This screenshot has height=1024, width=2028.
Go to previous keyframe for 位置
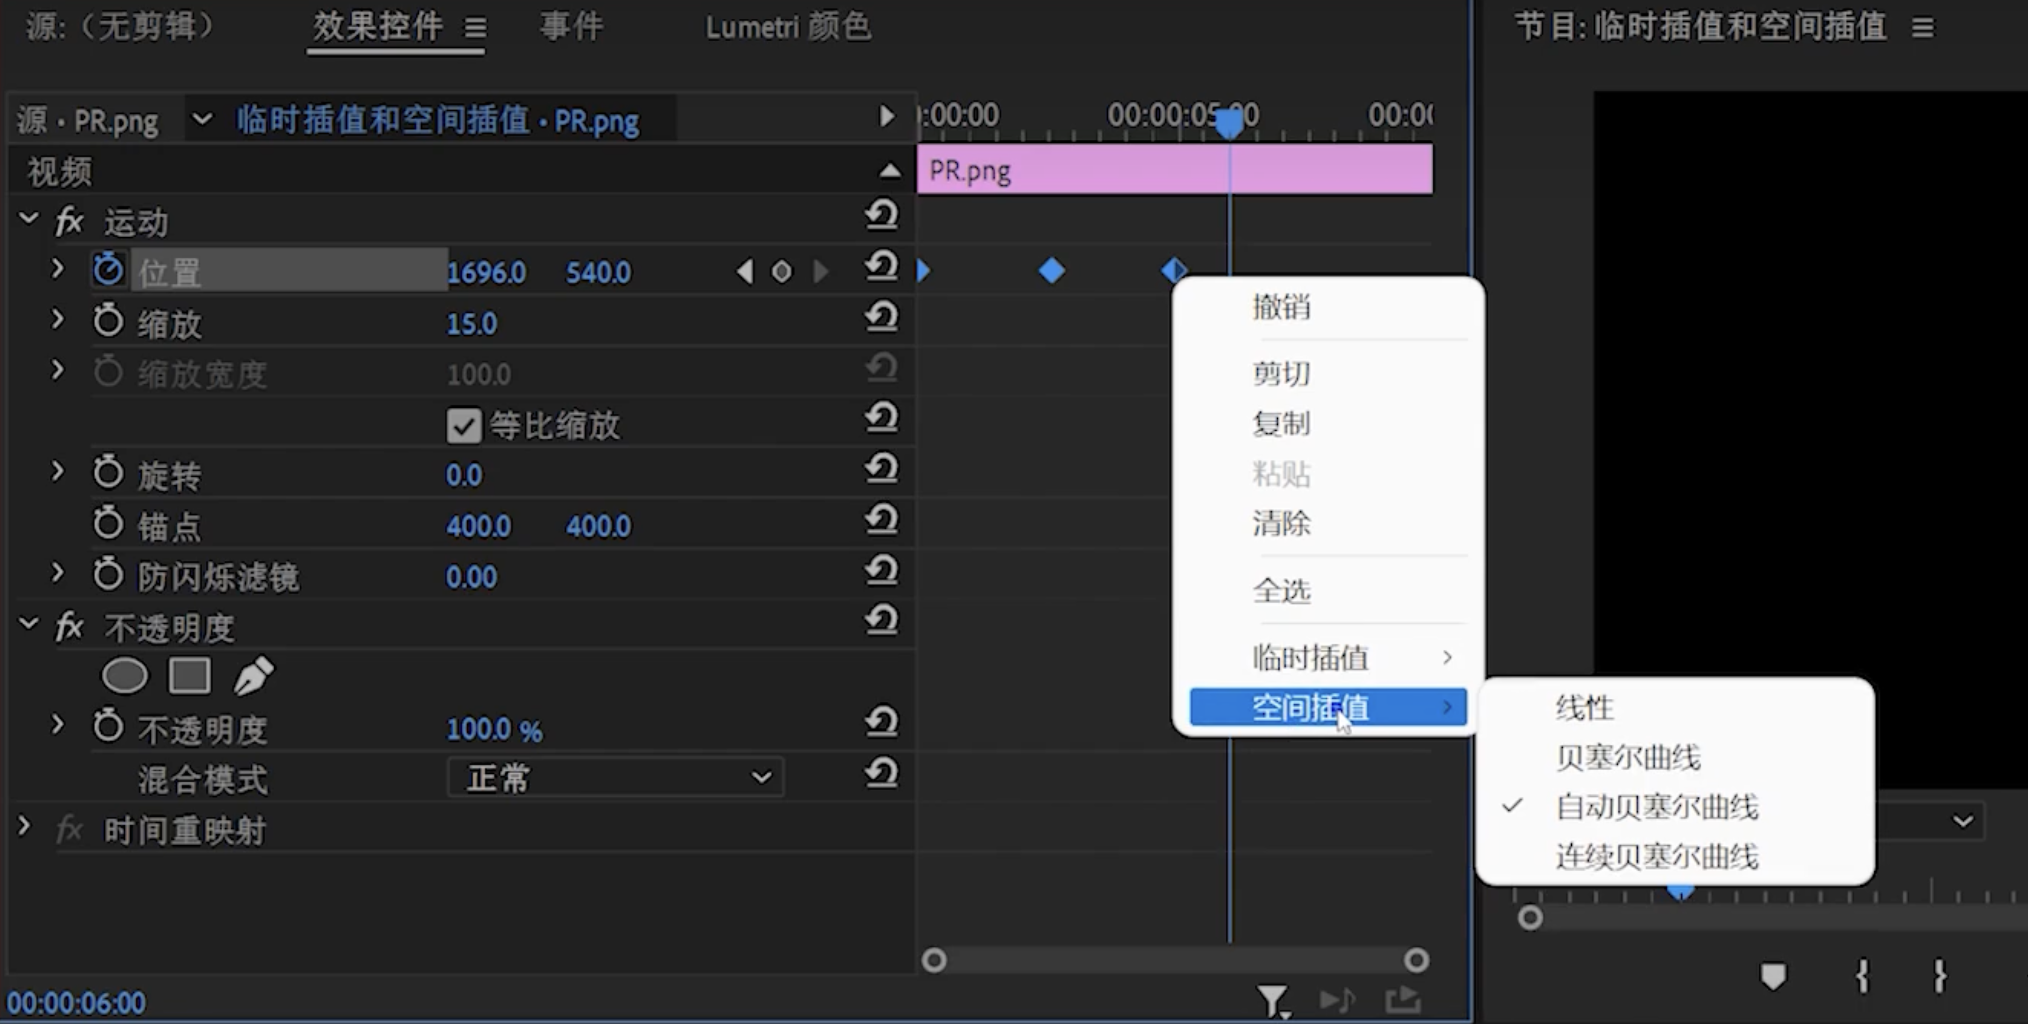coord(744,272)
